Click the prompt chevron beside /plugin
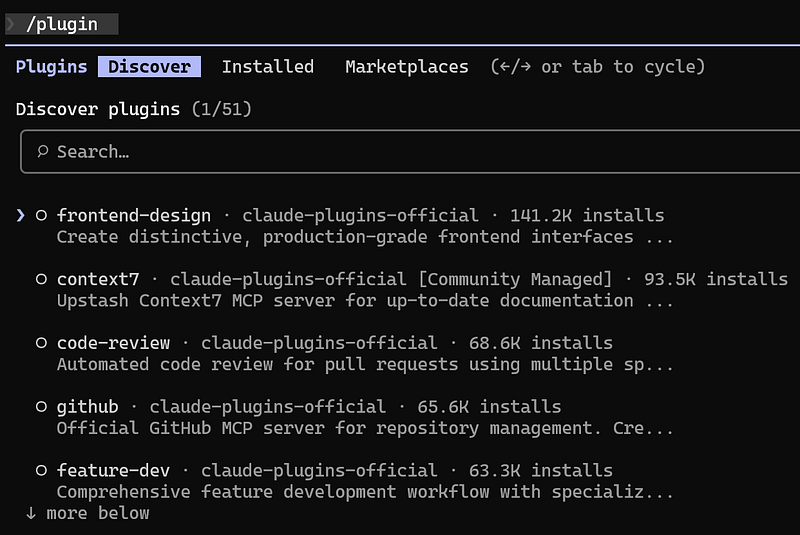The height and width of the screenshot is (535, 800). pos(12,24)
